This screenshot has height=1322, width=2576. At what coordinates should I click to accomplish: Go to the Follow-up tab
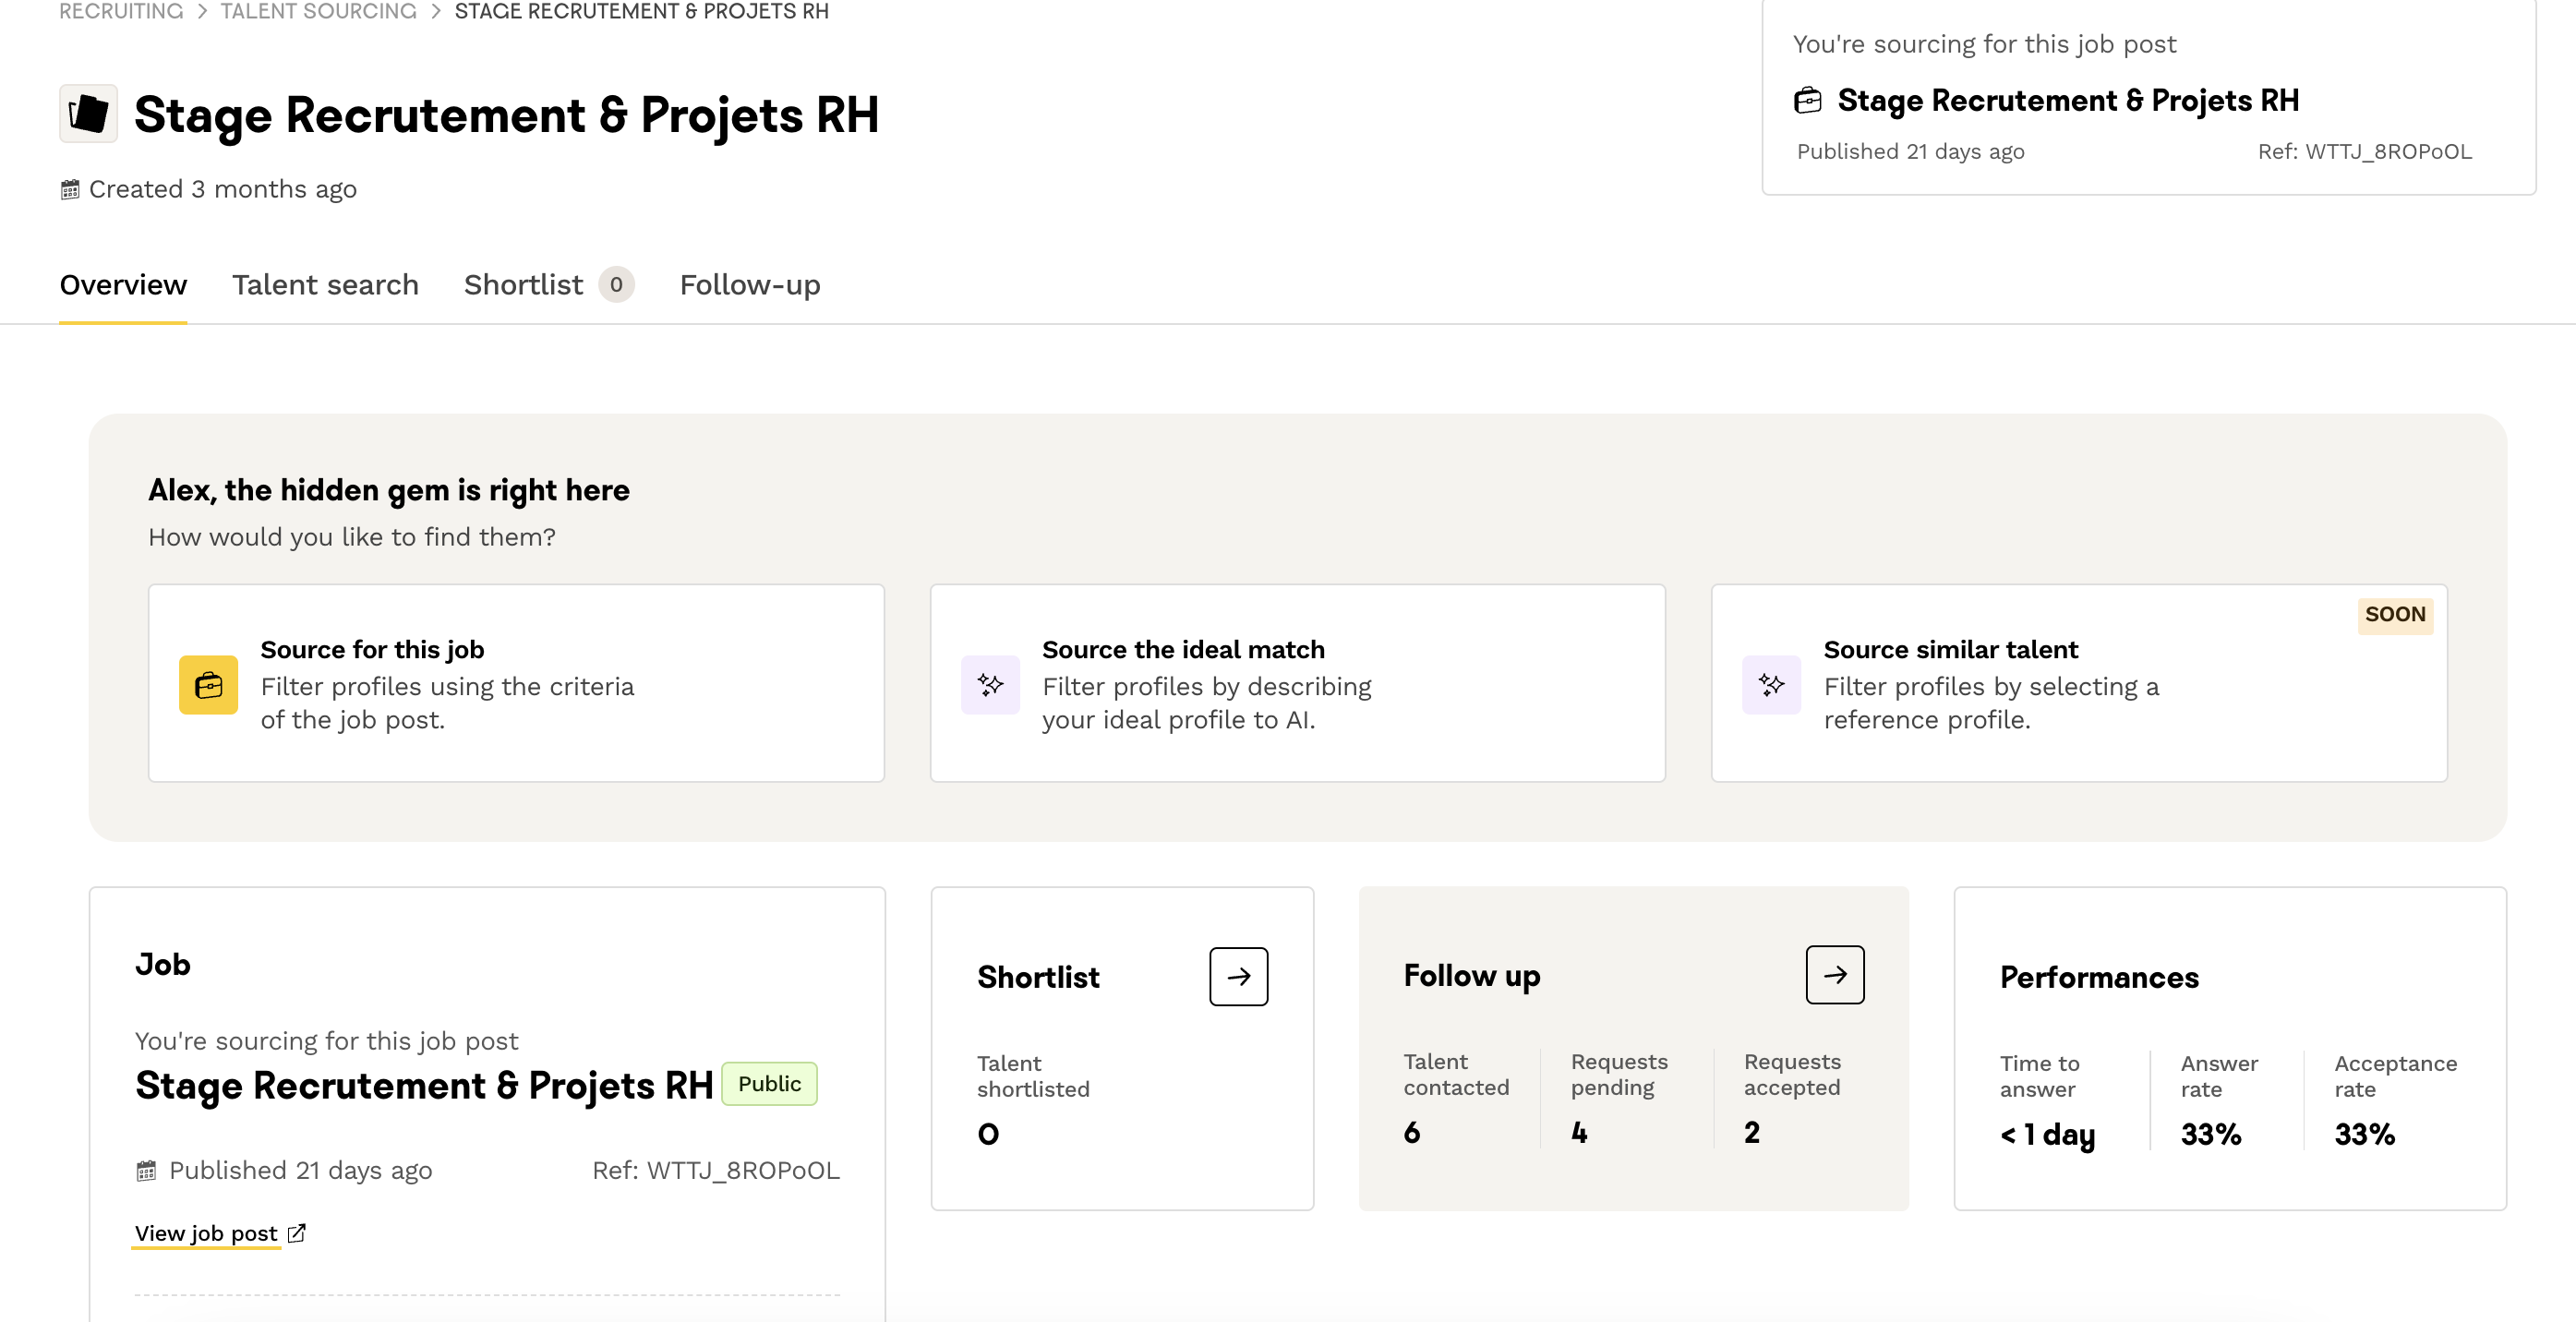coord(749,285)
